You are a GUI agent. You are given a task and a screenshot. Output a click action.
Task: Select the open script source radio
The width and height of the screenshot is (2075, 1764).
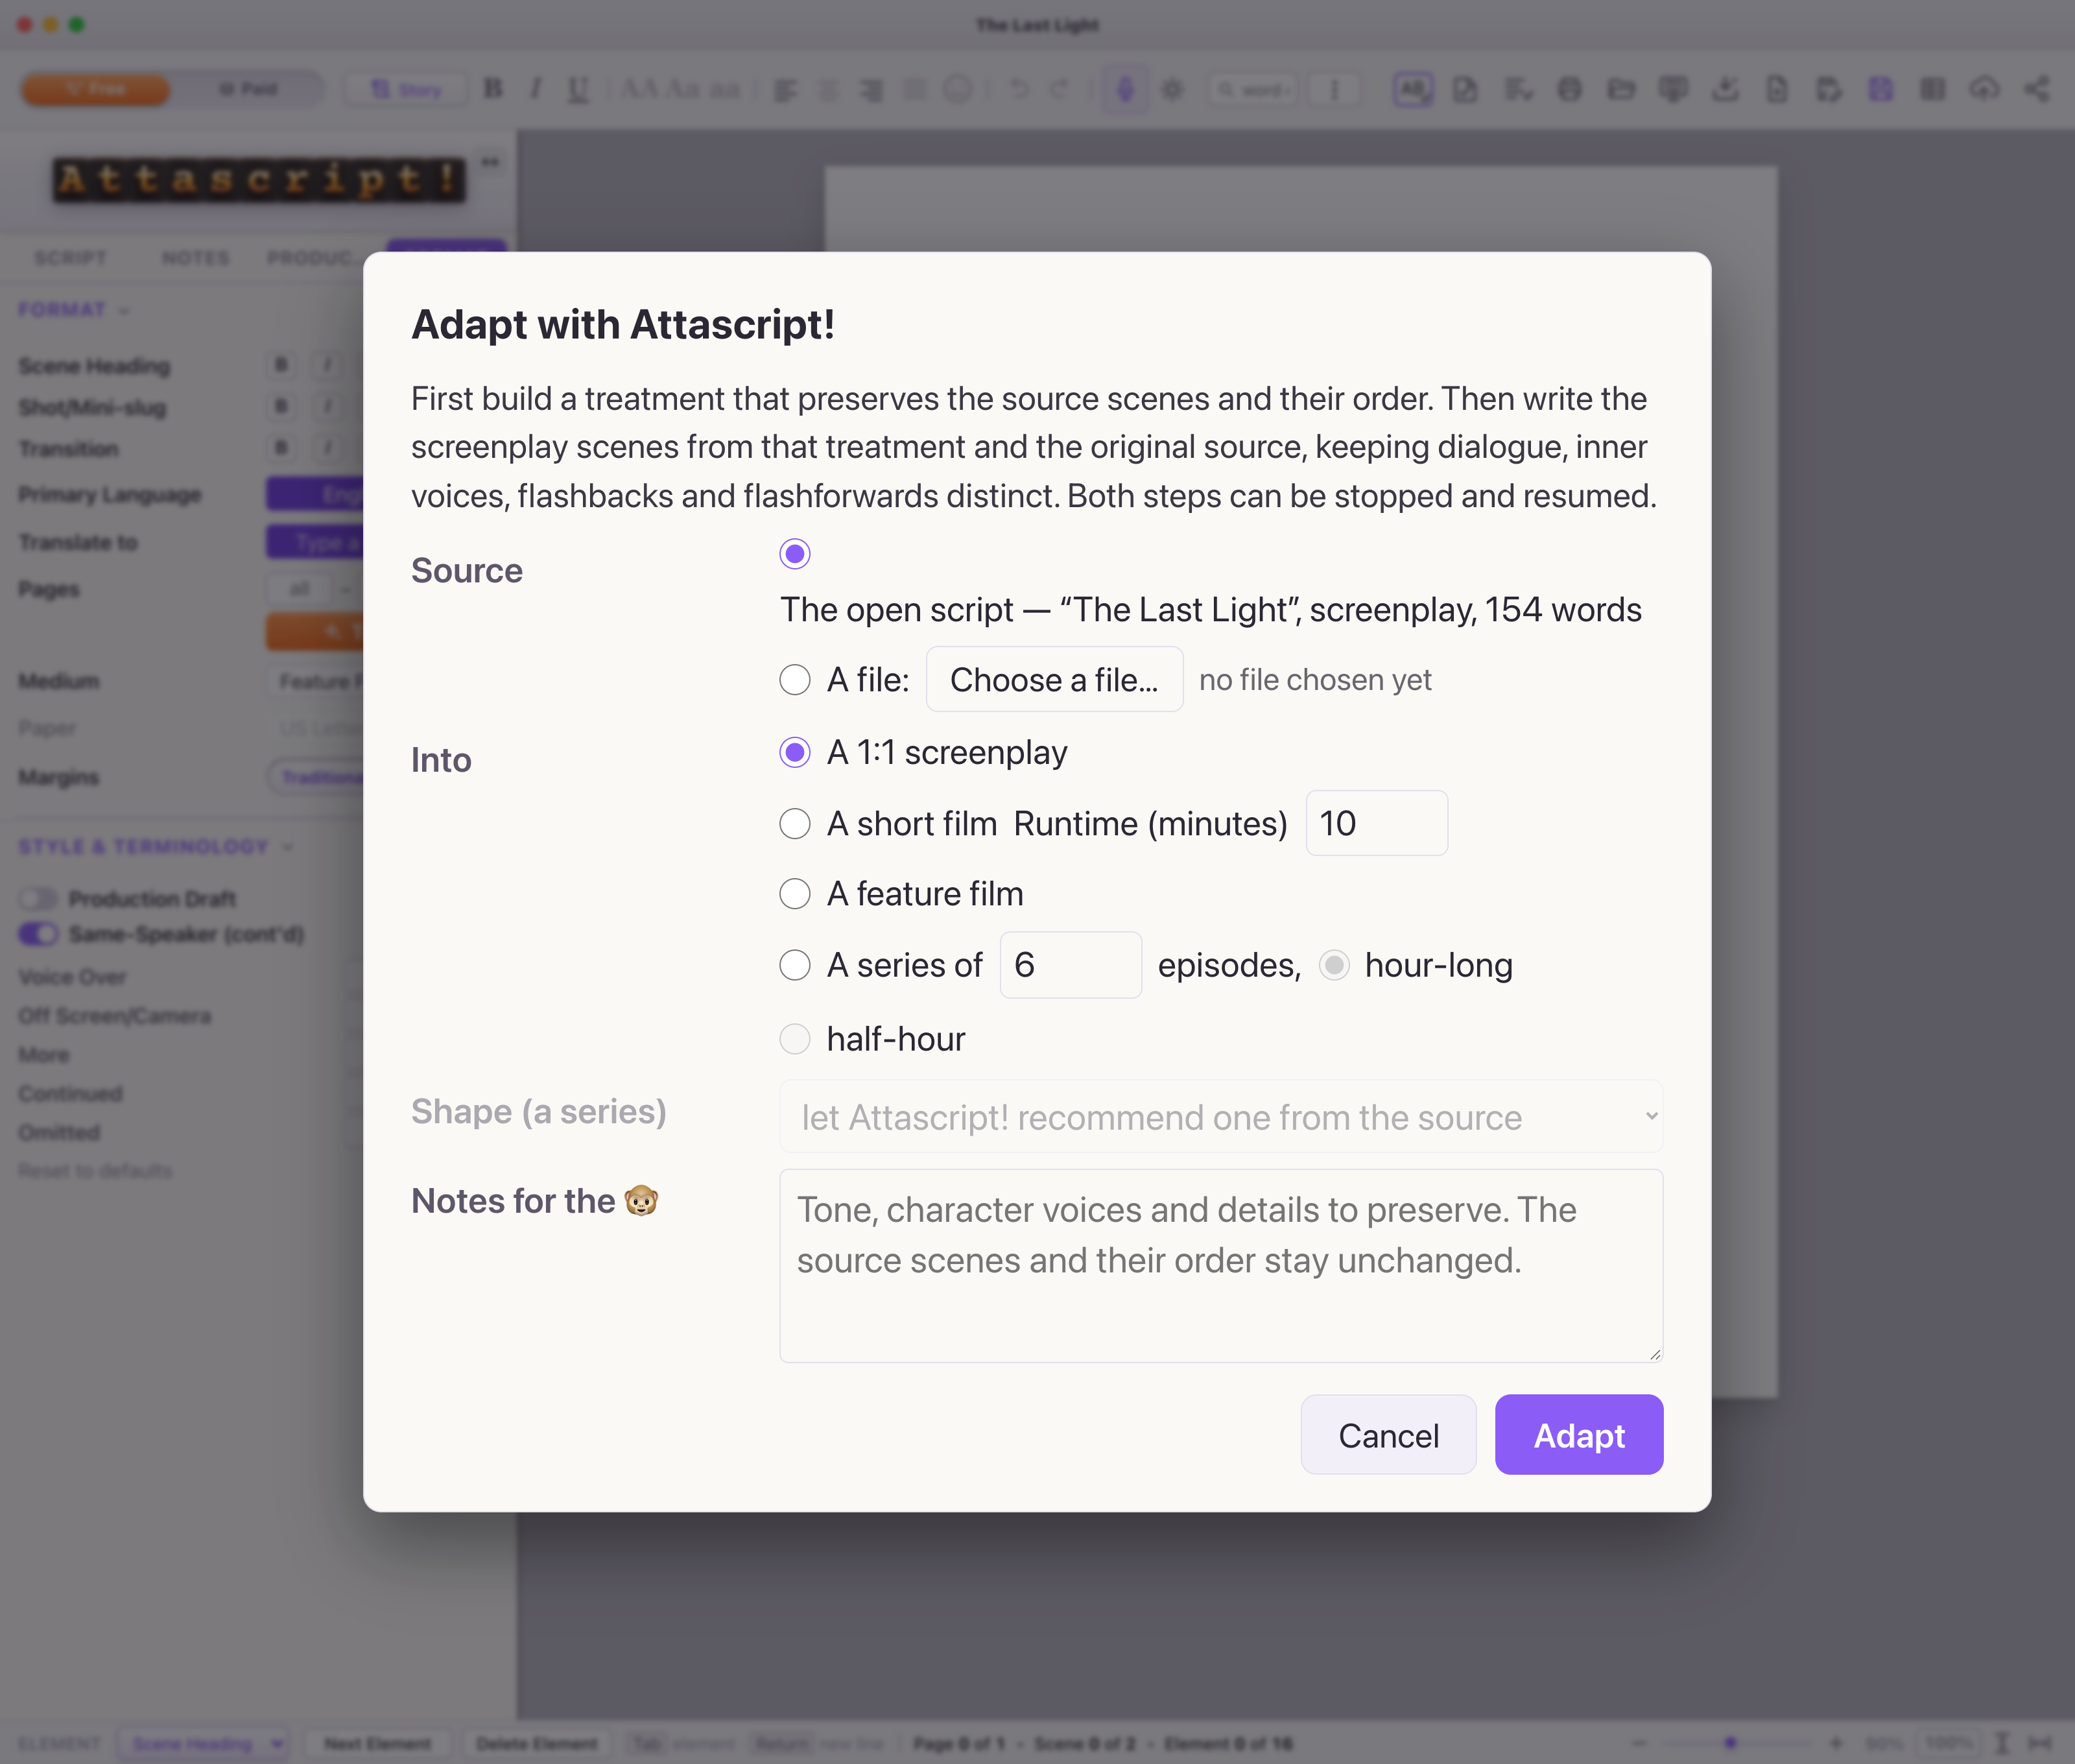point(795,554)
